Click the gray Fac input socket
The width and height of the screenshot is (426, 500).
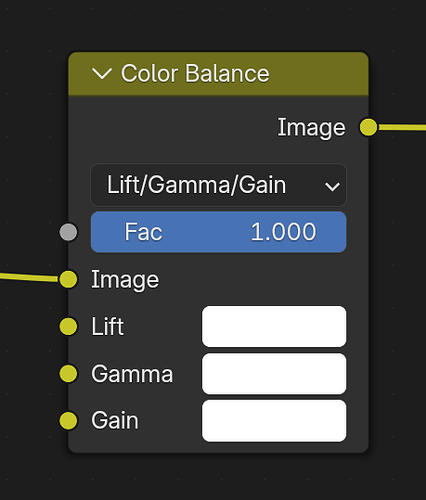[68, 232]
